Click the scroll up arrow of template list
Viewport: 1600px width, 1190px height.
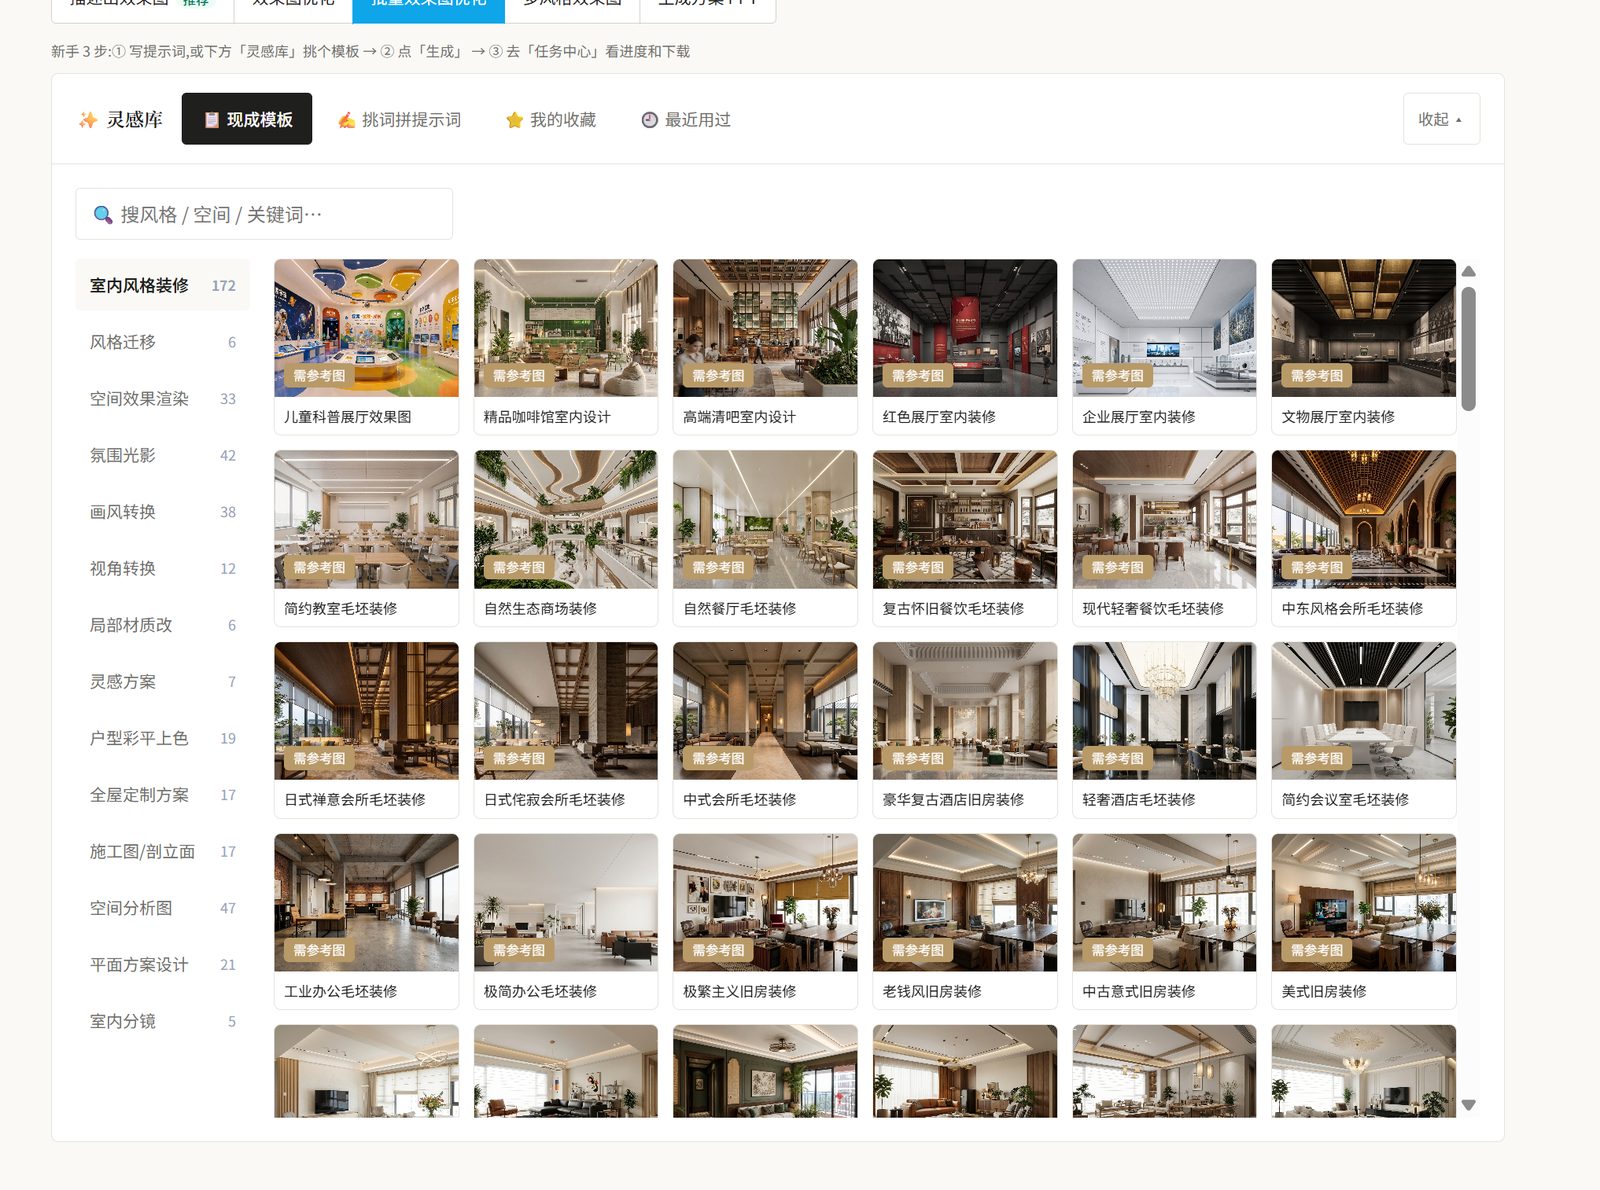[x=1468, y=272]
